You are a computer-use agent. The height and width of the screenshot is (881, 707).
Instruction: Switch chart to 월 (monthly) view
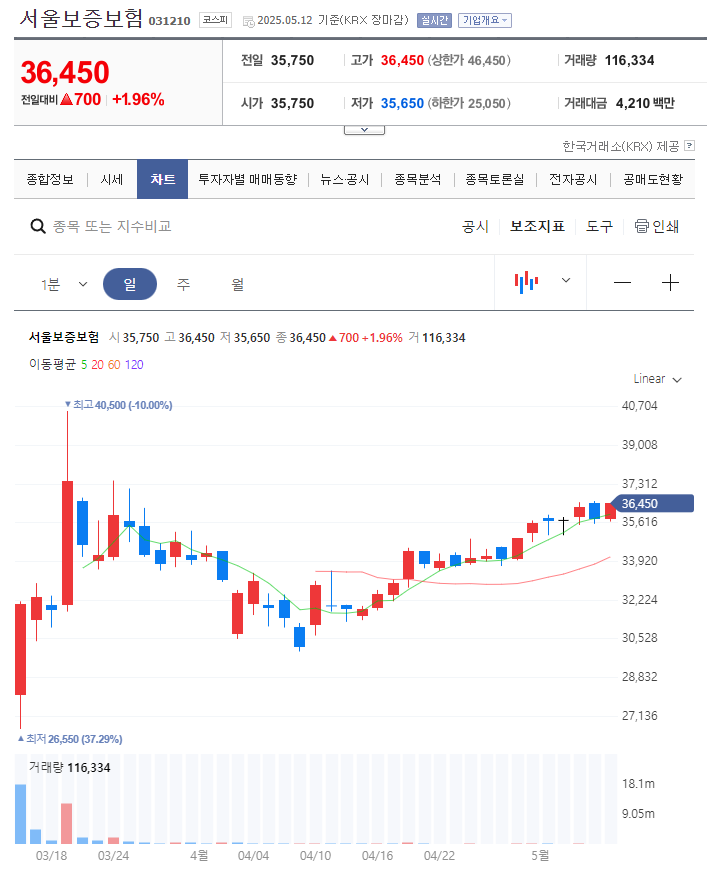click(x=236, y=283)
